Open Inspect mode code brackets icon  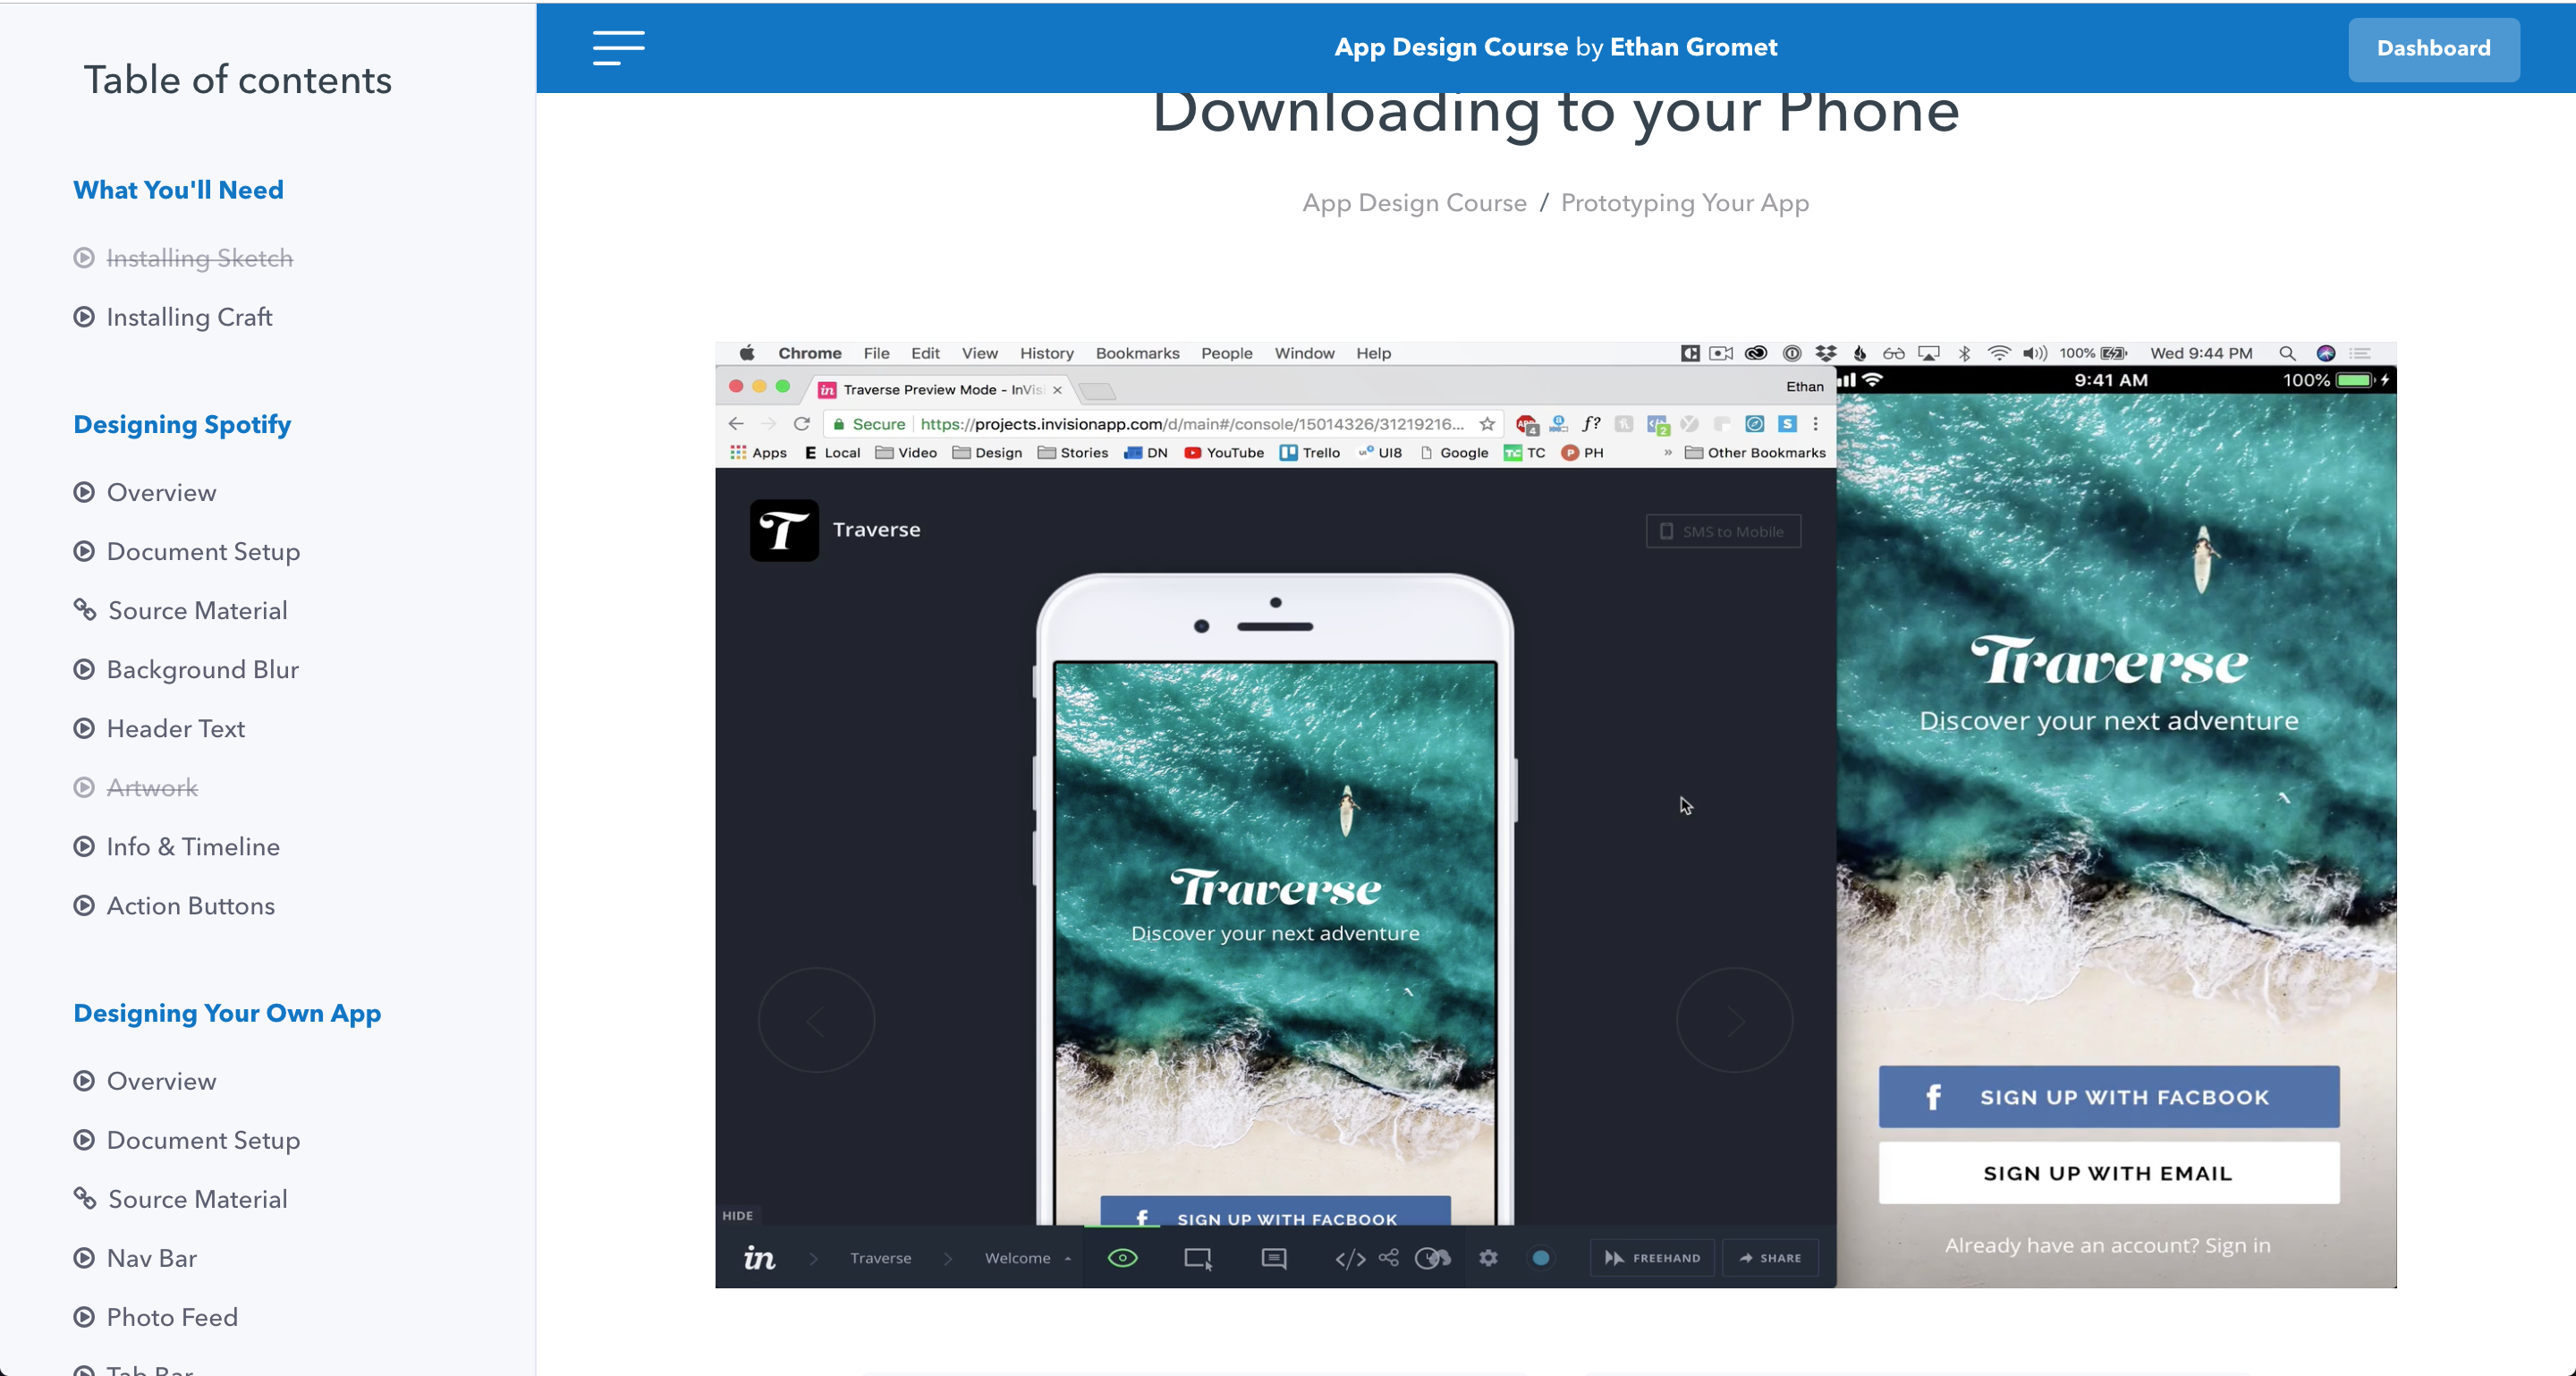(1349, 1258)
